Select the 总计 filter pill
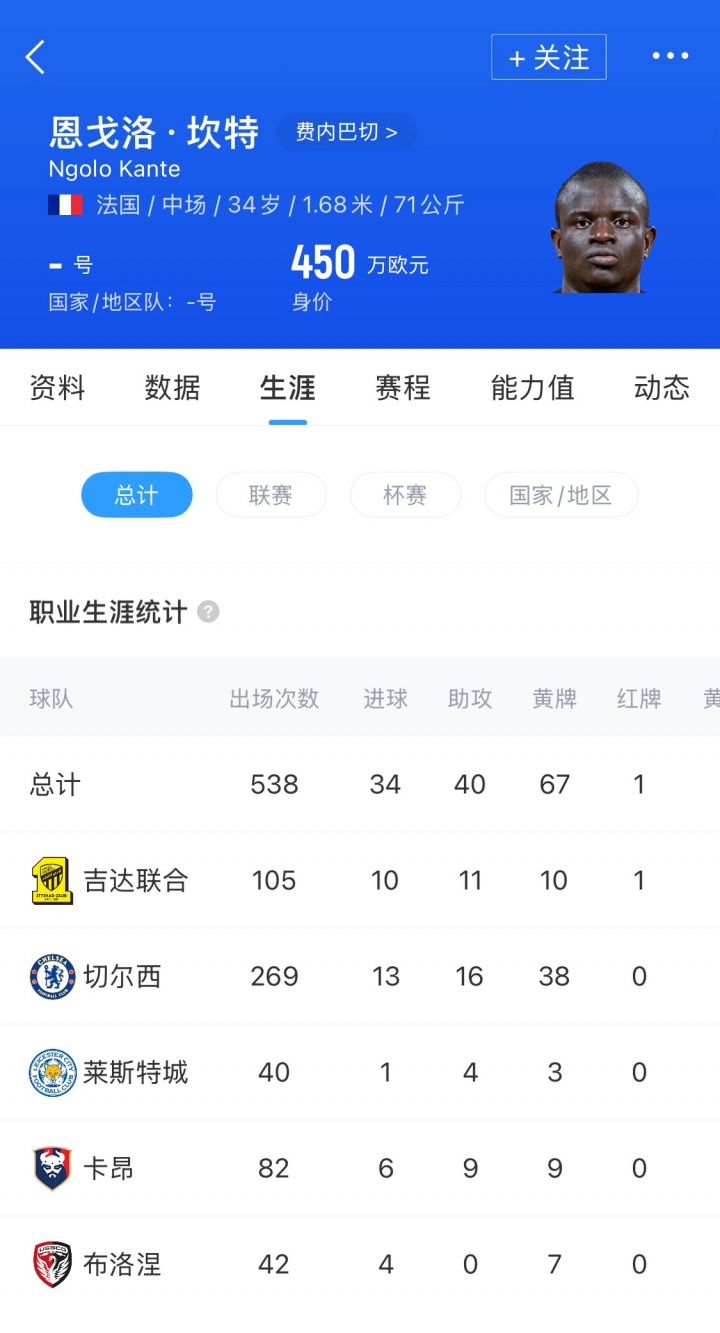This screenshot has width=720, height=1333. [x=136, y=495]
